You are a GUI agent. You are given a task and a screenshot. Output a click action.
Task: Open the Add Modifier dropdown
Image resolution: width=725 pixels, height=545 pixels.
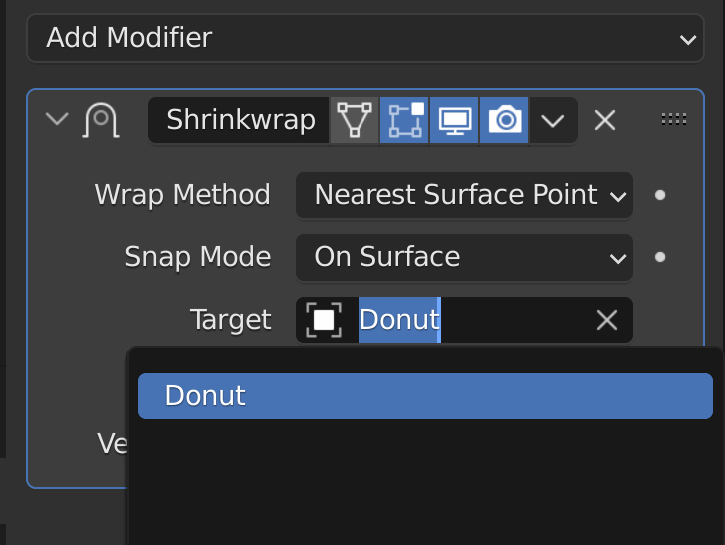pyautogui.click(x=365, y=38)
